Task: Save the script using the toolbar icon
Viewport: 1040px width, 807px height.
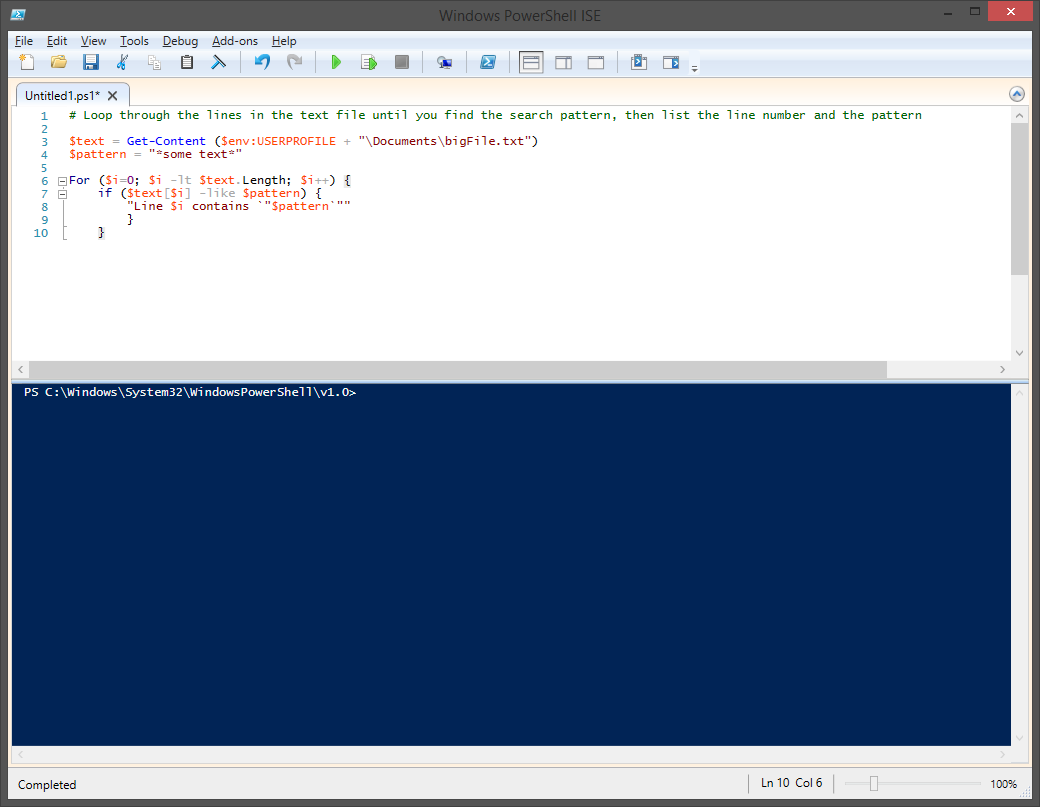Action: pyautogui.click(x=91, y=62)
